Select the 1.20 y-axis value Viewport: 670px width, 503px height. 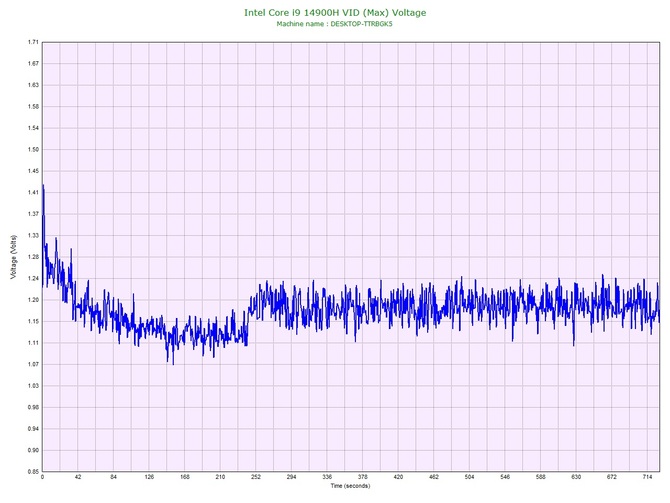click(33, 300)
